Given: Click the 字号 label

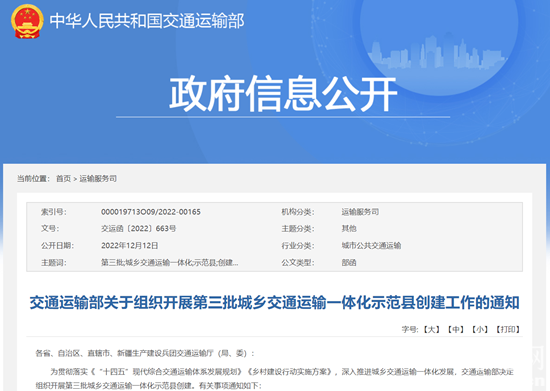Looking at the screenshot, I should click(410, 329).
